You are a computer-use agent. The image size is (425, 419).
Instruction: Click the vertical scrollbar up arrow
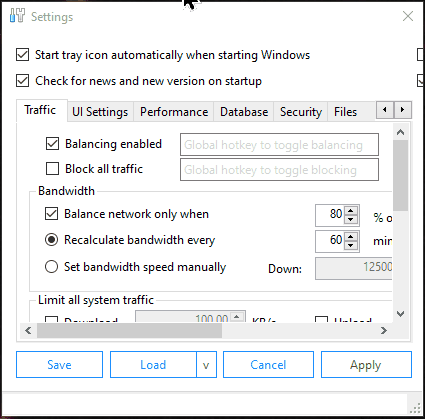[400, 132]
